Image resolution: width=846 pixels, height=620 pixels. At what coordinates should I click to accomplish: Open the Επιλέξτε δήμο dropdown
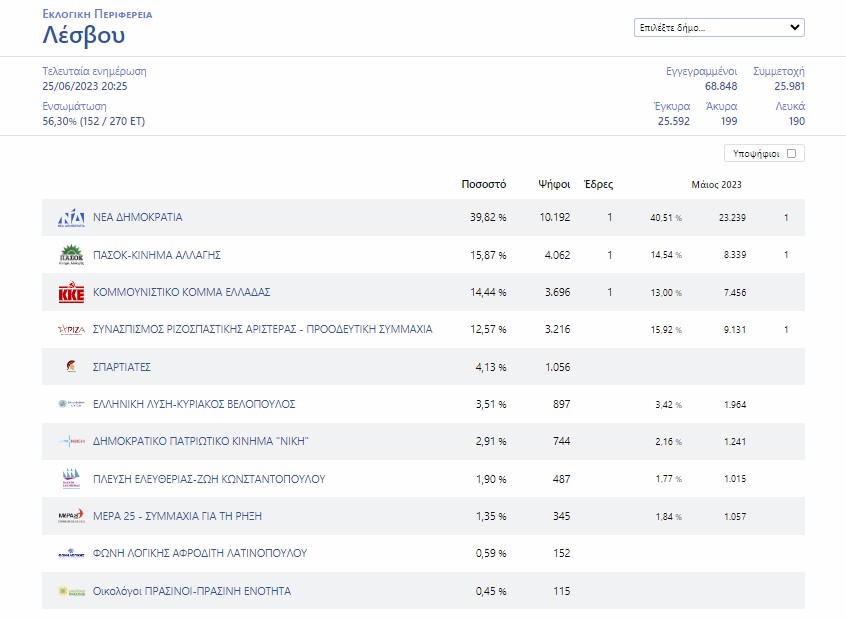(719, 28)
